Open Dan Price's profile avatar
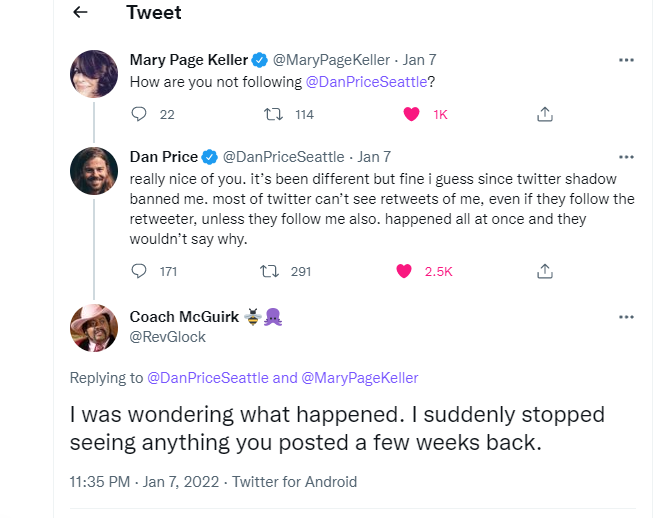The image size is (659, 518). 94,171
